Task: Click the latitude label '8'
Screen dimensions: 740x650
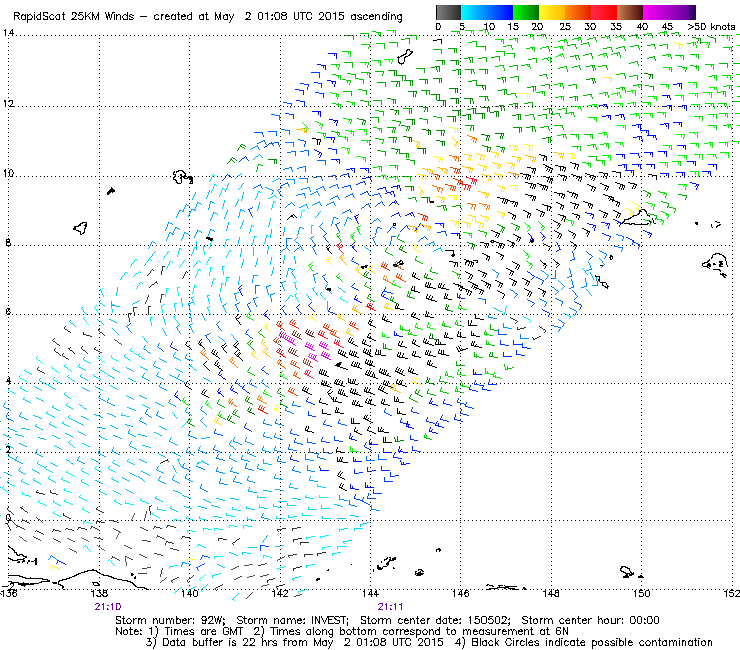Action: (x=8, y=243)
